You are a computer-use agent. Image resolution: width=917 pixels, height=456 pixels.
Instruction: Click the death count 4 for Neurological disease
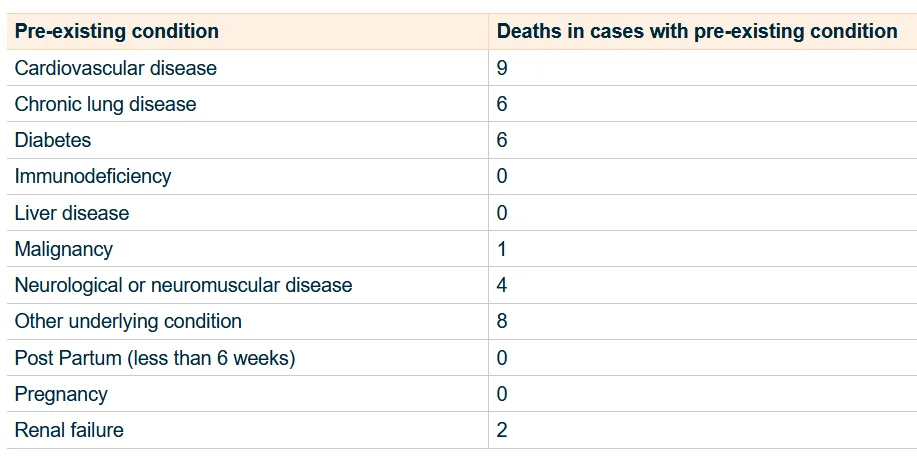click(x=502, y=286)
